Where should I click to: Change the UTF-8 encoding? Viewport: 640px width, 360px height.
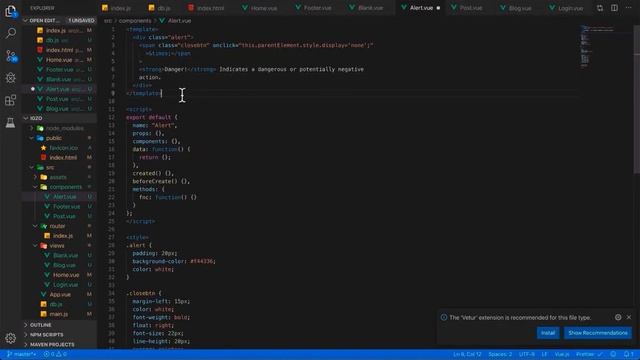527,354
